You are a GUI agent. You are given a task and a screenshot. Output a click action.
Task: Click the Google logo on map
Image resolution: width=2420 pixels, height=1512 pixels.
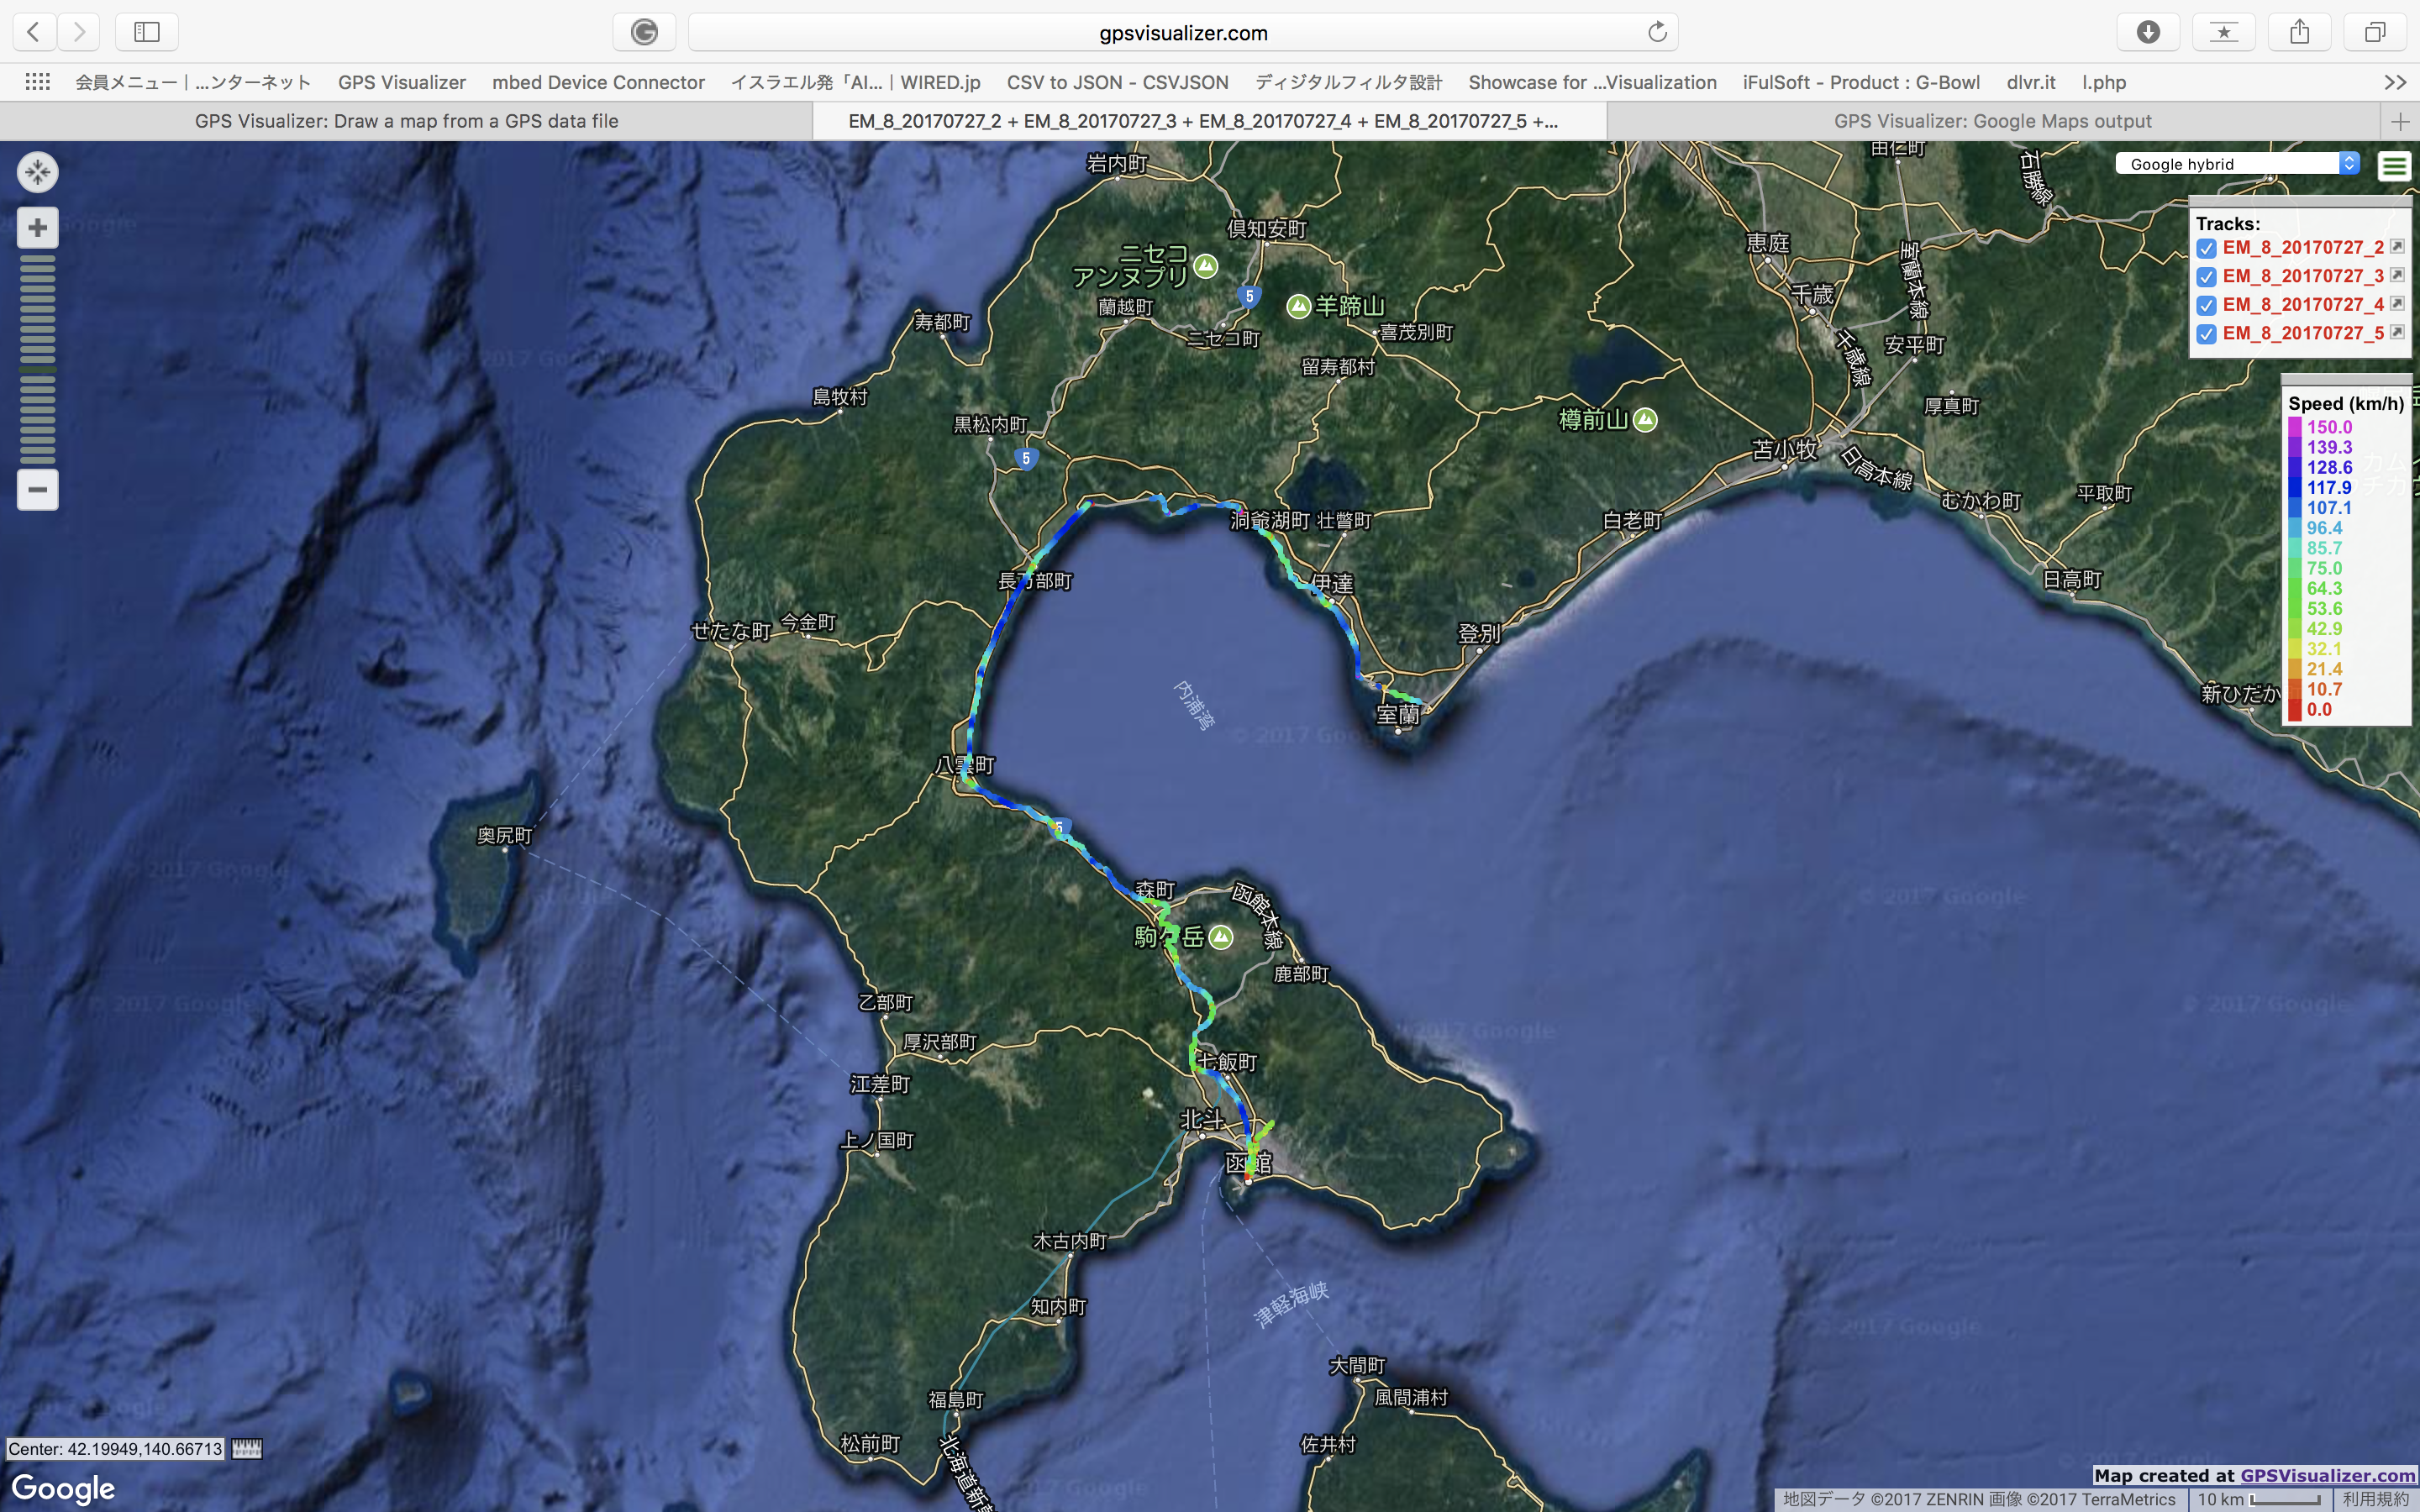coord(63,1488)
